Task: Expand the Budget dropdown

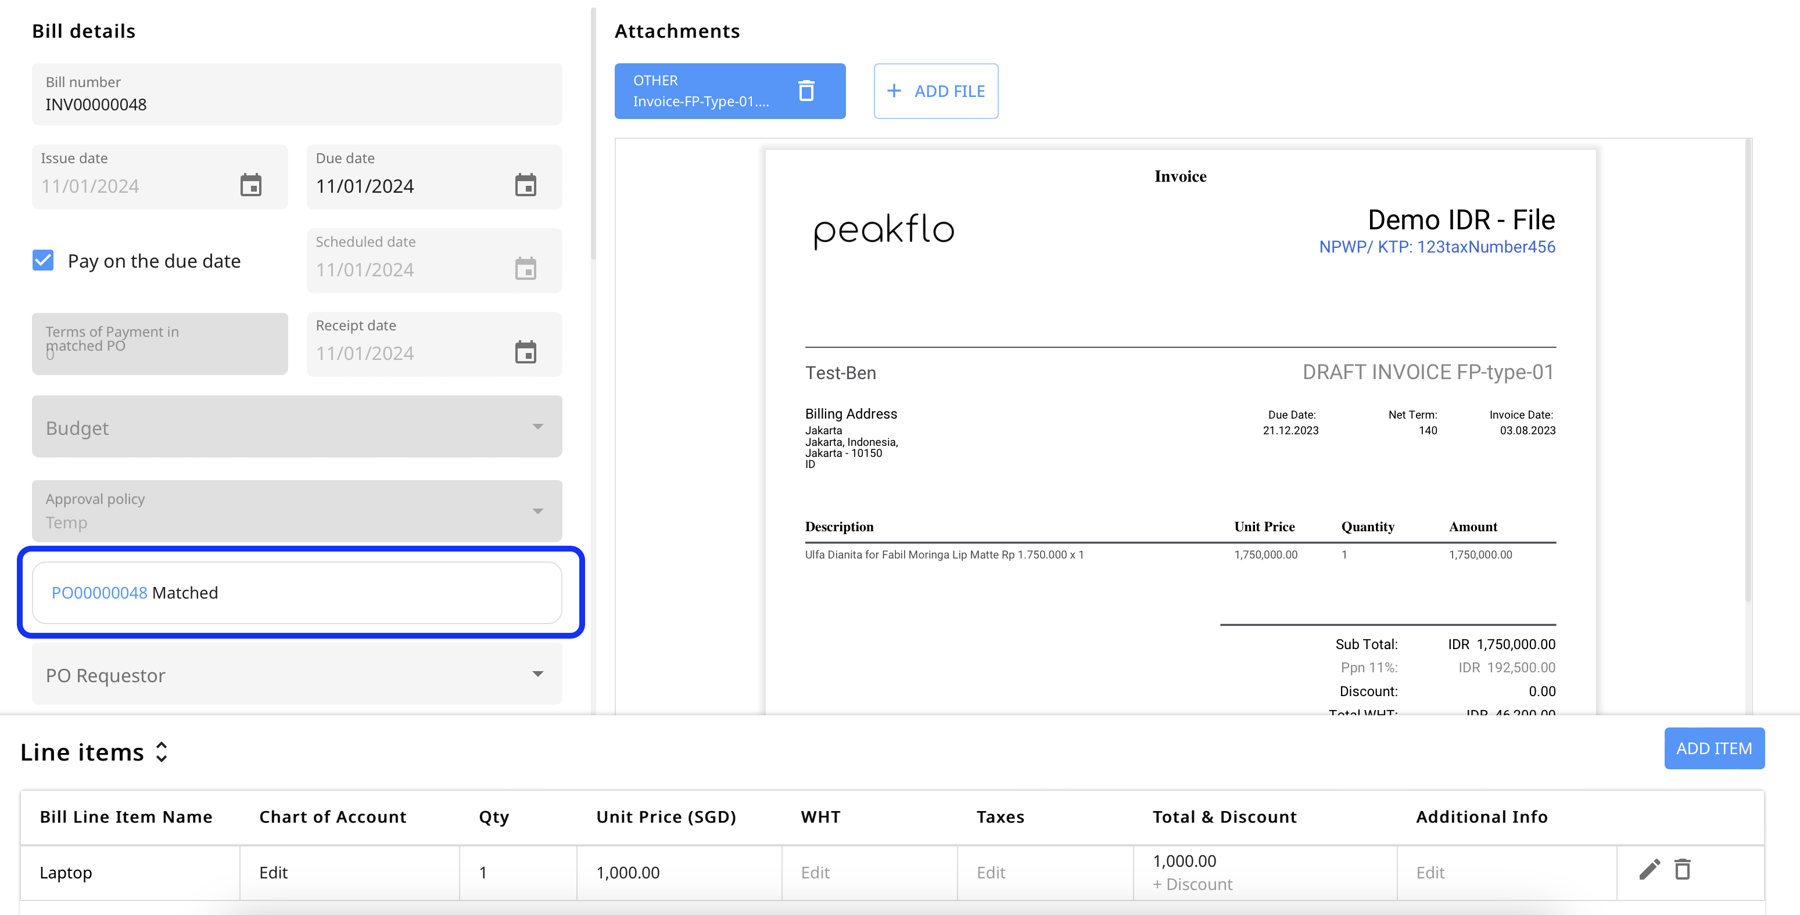Action: tap(537, 426)
